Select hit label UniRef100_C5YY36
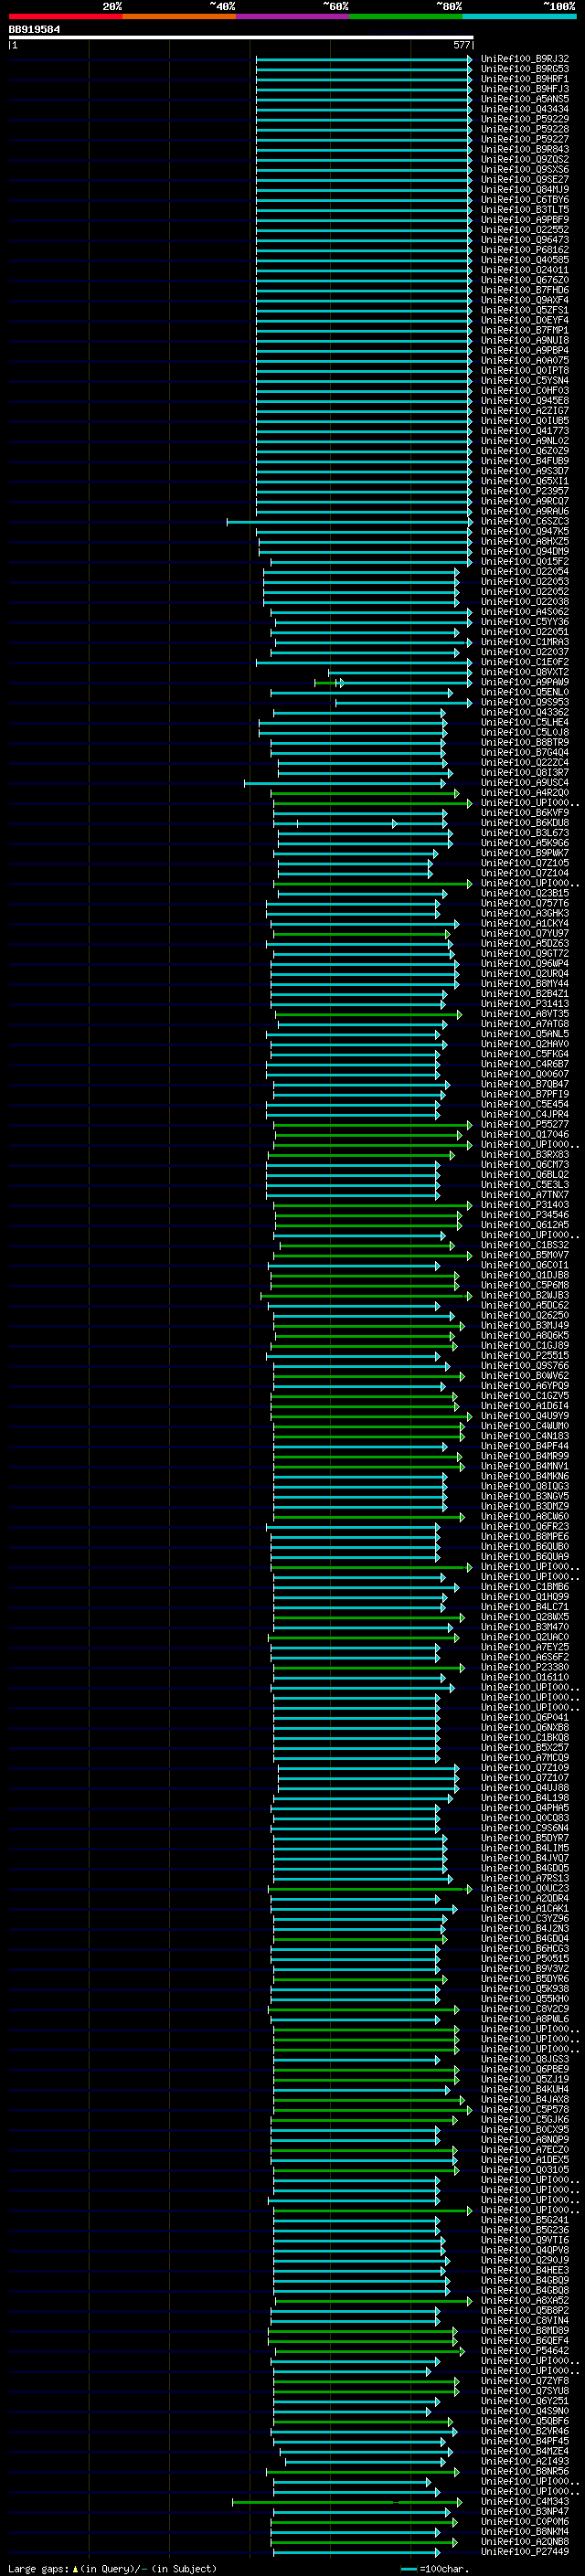 coord(524,622)
